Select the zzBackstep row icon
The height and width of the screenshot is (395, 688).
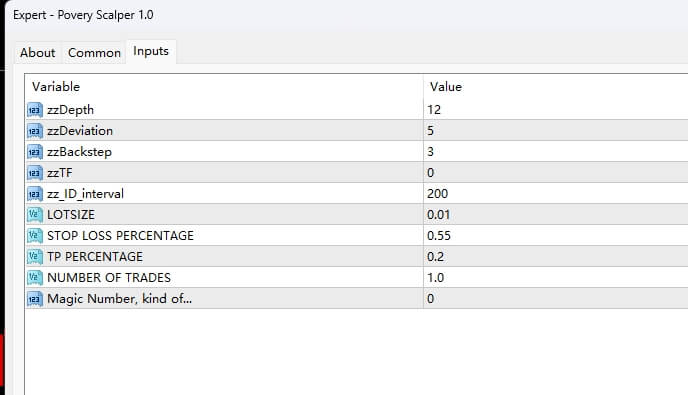click(x=35, y=152)
